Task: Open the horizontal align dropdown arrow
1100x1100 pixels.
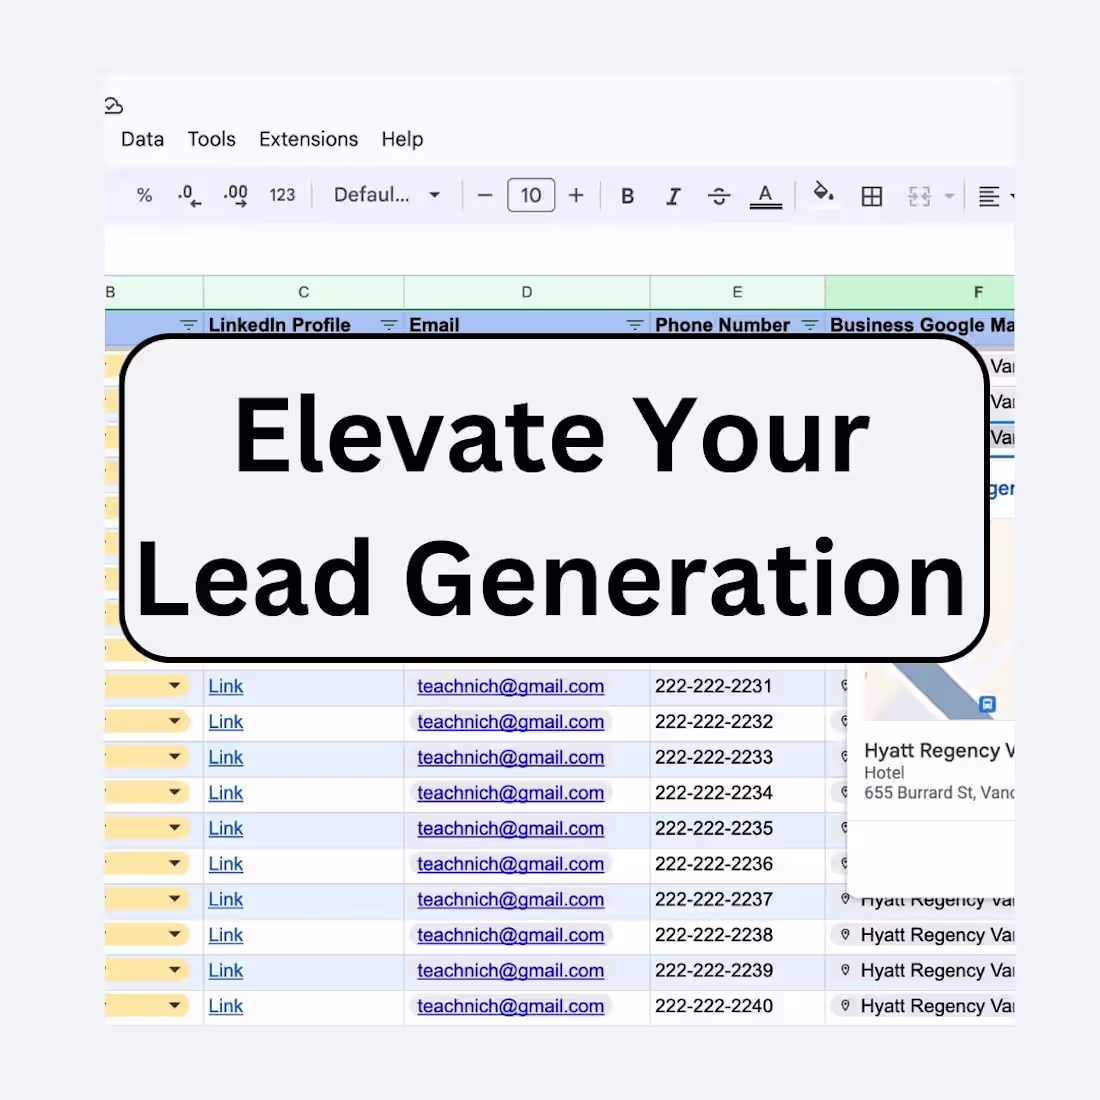Action: coord(1010,195)
